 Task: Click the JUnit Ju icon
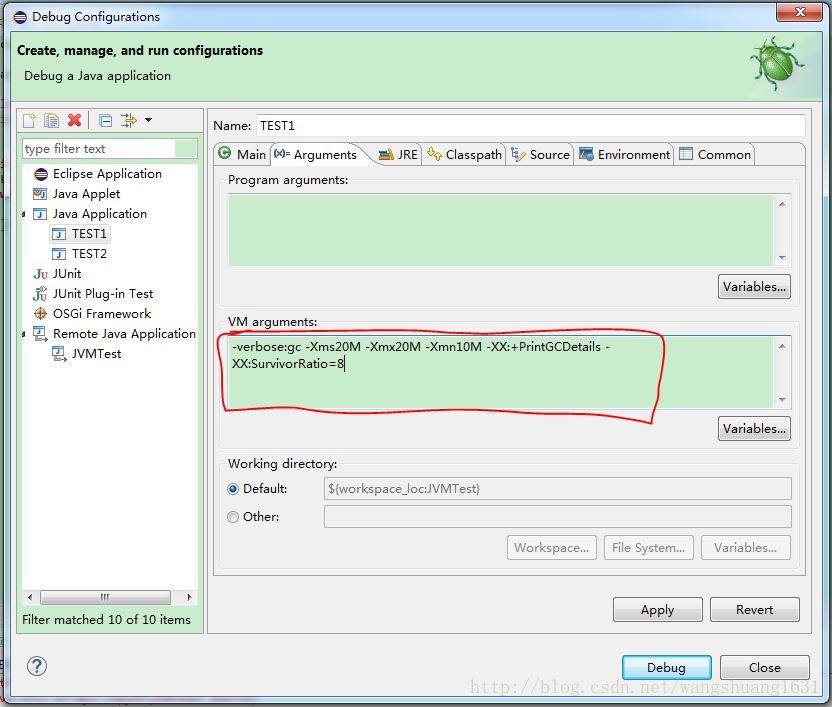click(40, 274)
